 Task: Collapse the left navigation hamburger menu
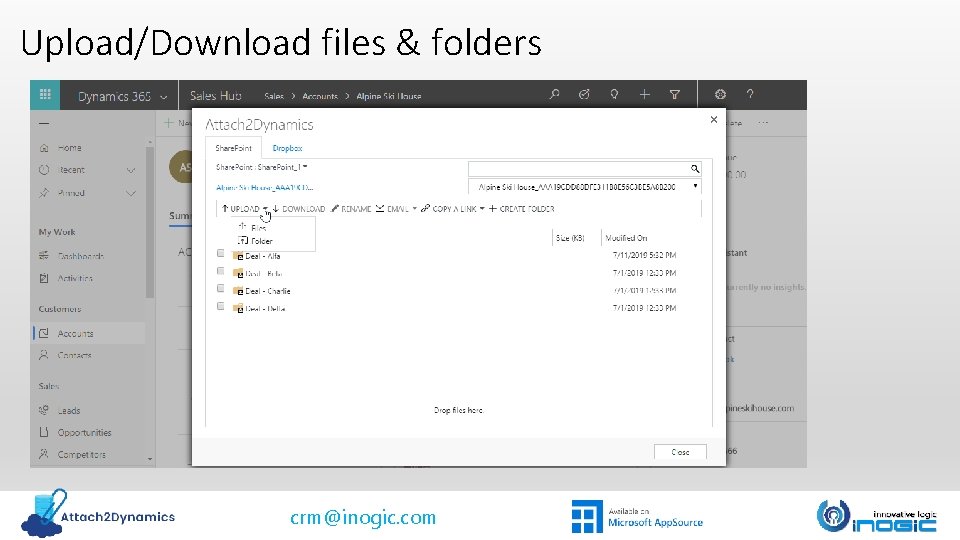pos(44,123)
